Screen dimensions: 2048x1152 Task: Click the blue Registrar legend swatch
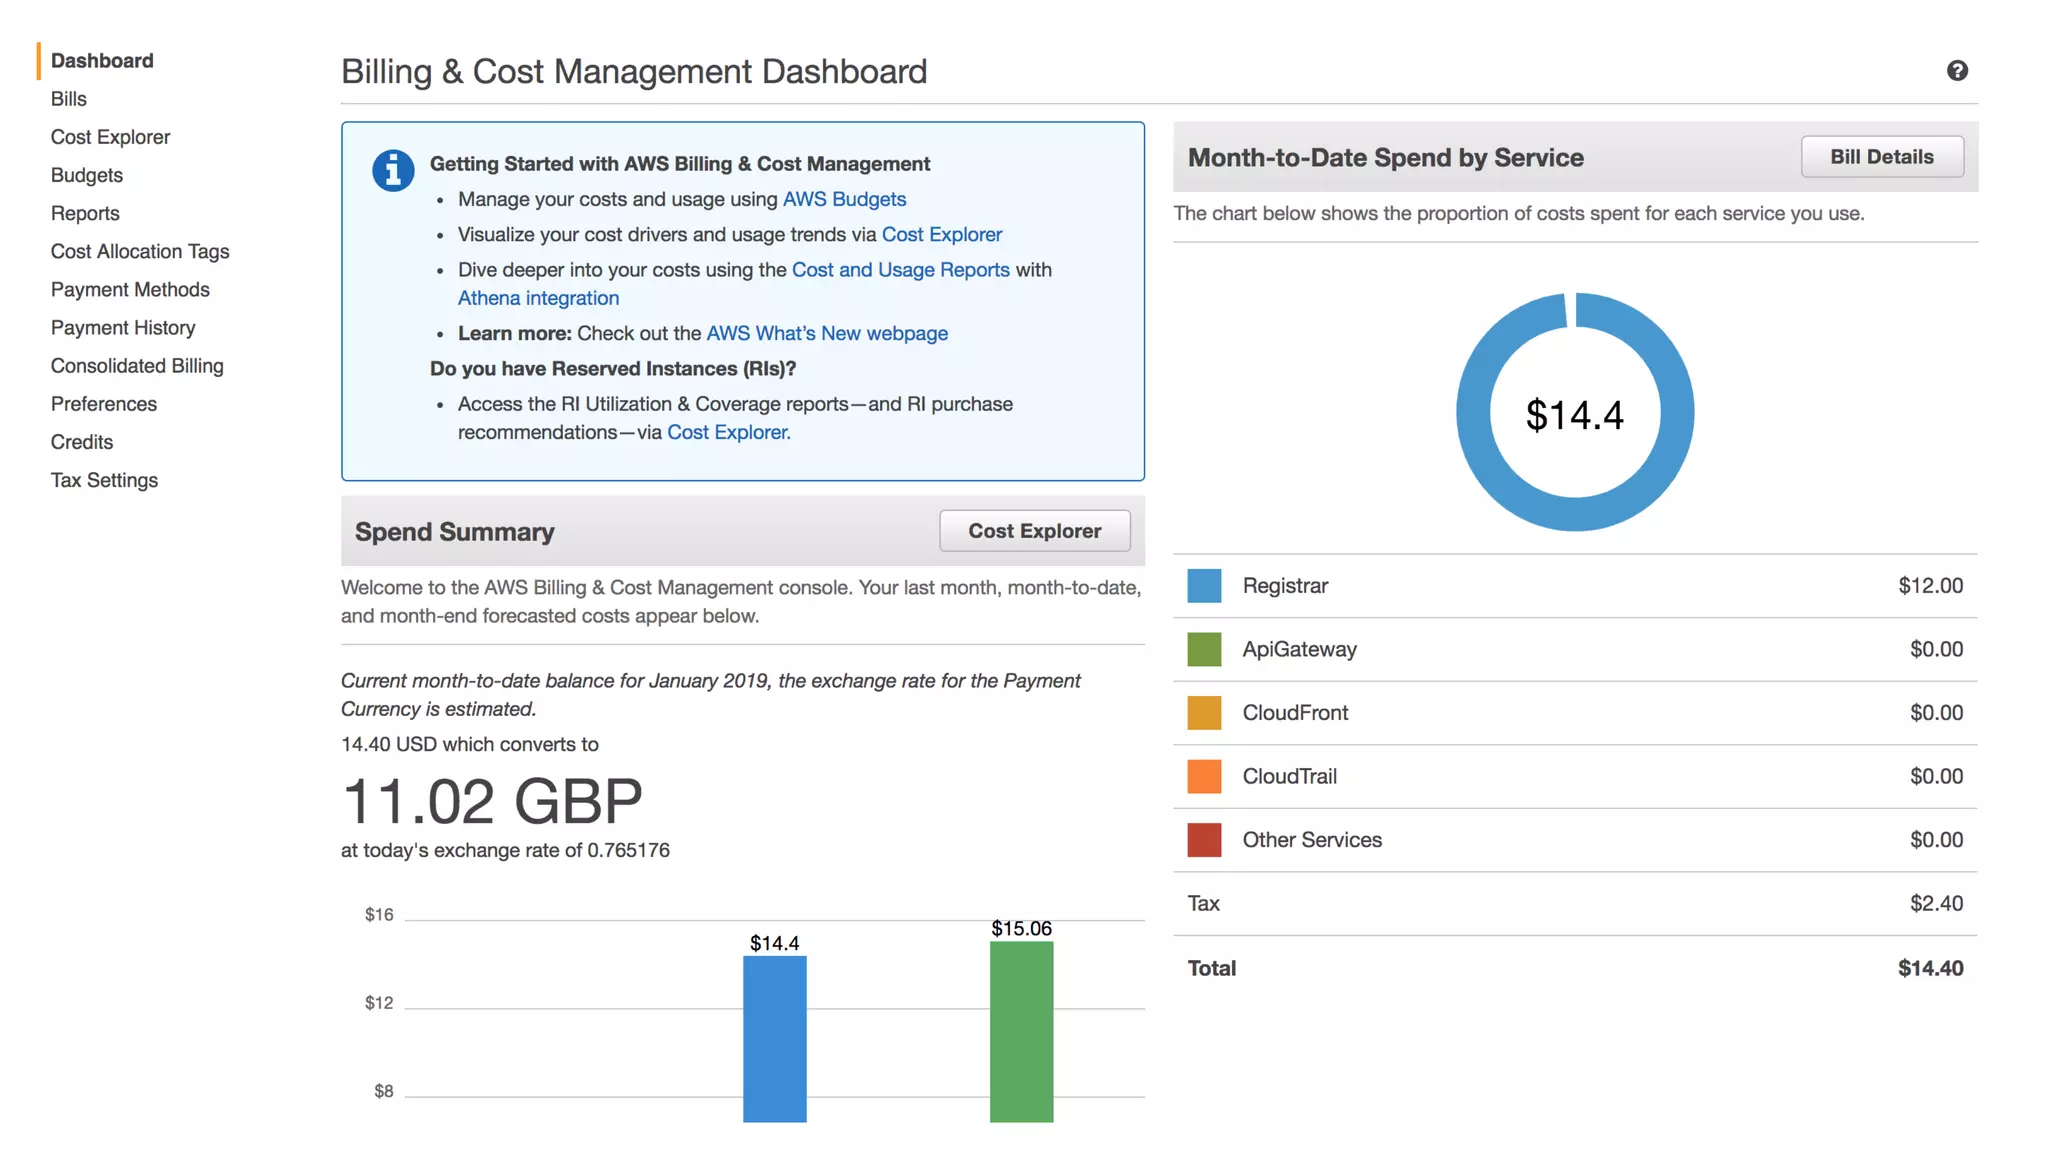(x=1204, y=586)
